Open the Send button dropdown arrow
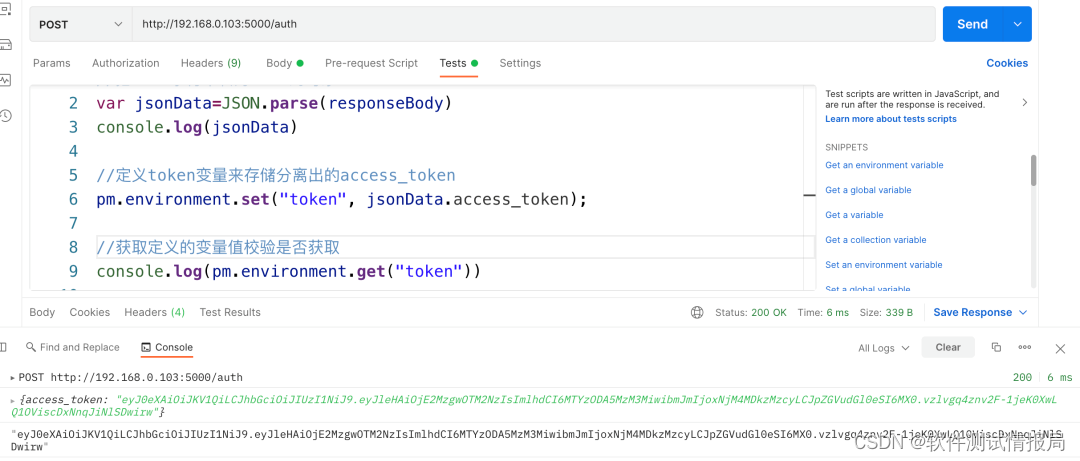This screenshot has height=461, width=1080. click(x=1018, y=24)
